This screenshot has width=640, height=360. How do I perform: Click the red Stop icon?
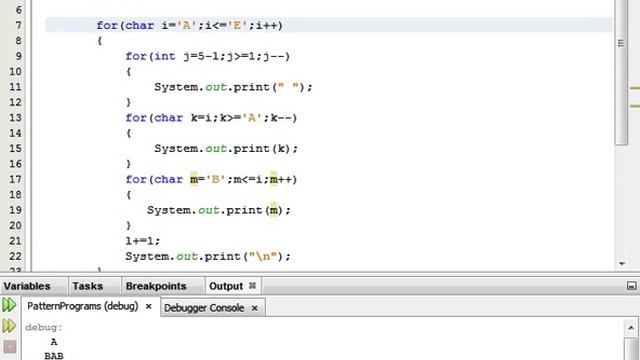click(x=10, y=347)
